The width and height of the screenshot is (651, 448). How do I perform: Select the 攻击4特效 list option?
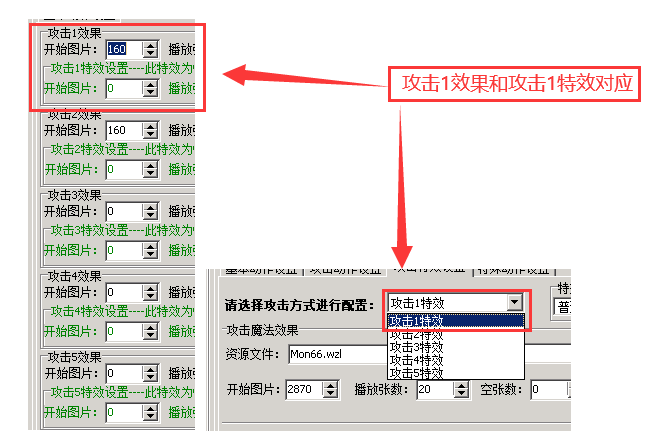click(416, 360)
